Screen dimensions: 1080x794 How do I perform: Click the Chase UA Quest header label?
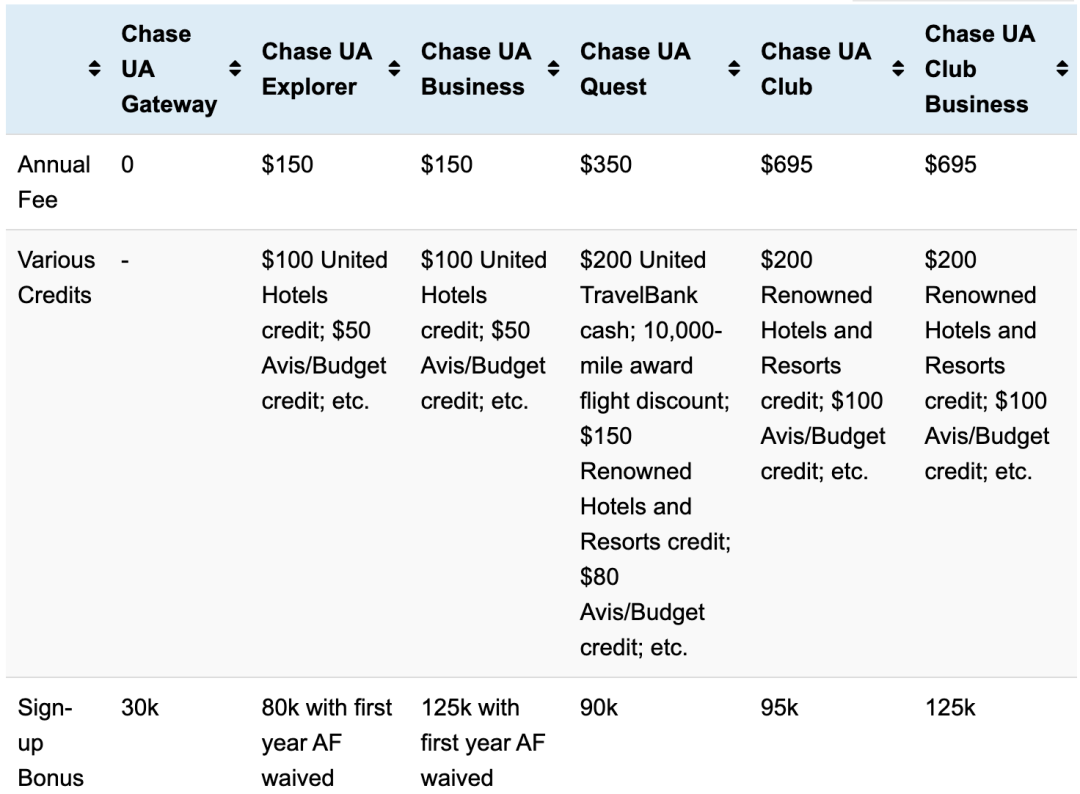click(x=635, y=69)
